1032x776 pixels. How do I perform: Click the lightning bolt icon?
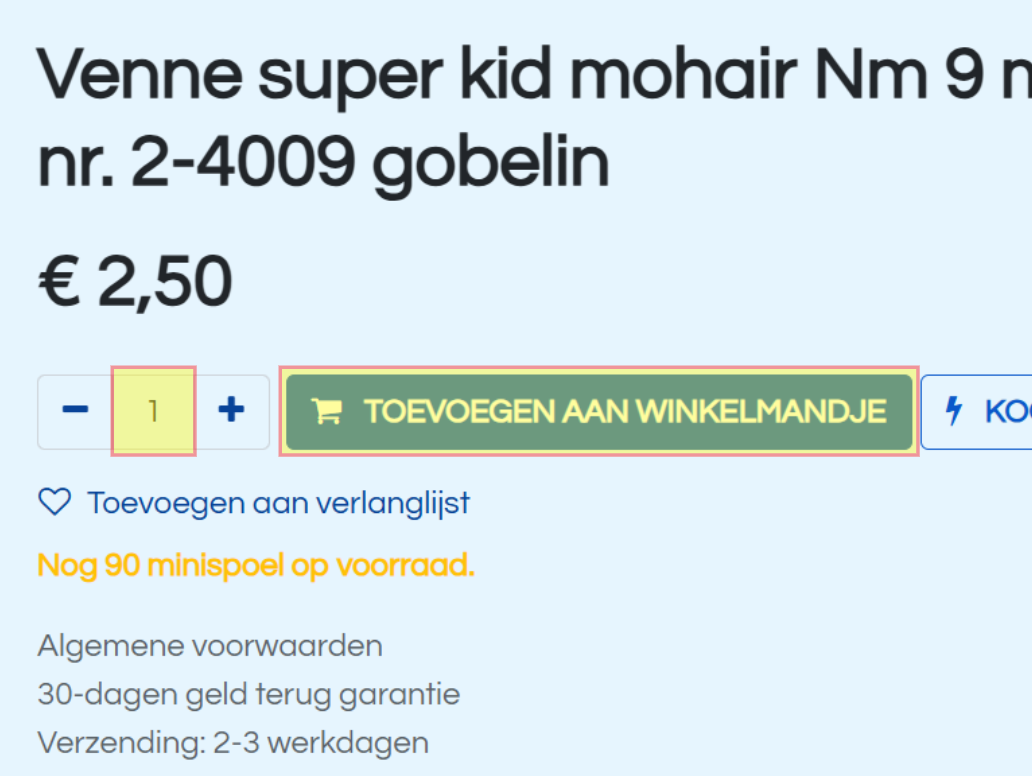tap(954, 411)
